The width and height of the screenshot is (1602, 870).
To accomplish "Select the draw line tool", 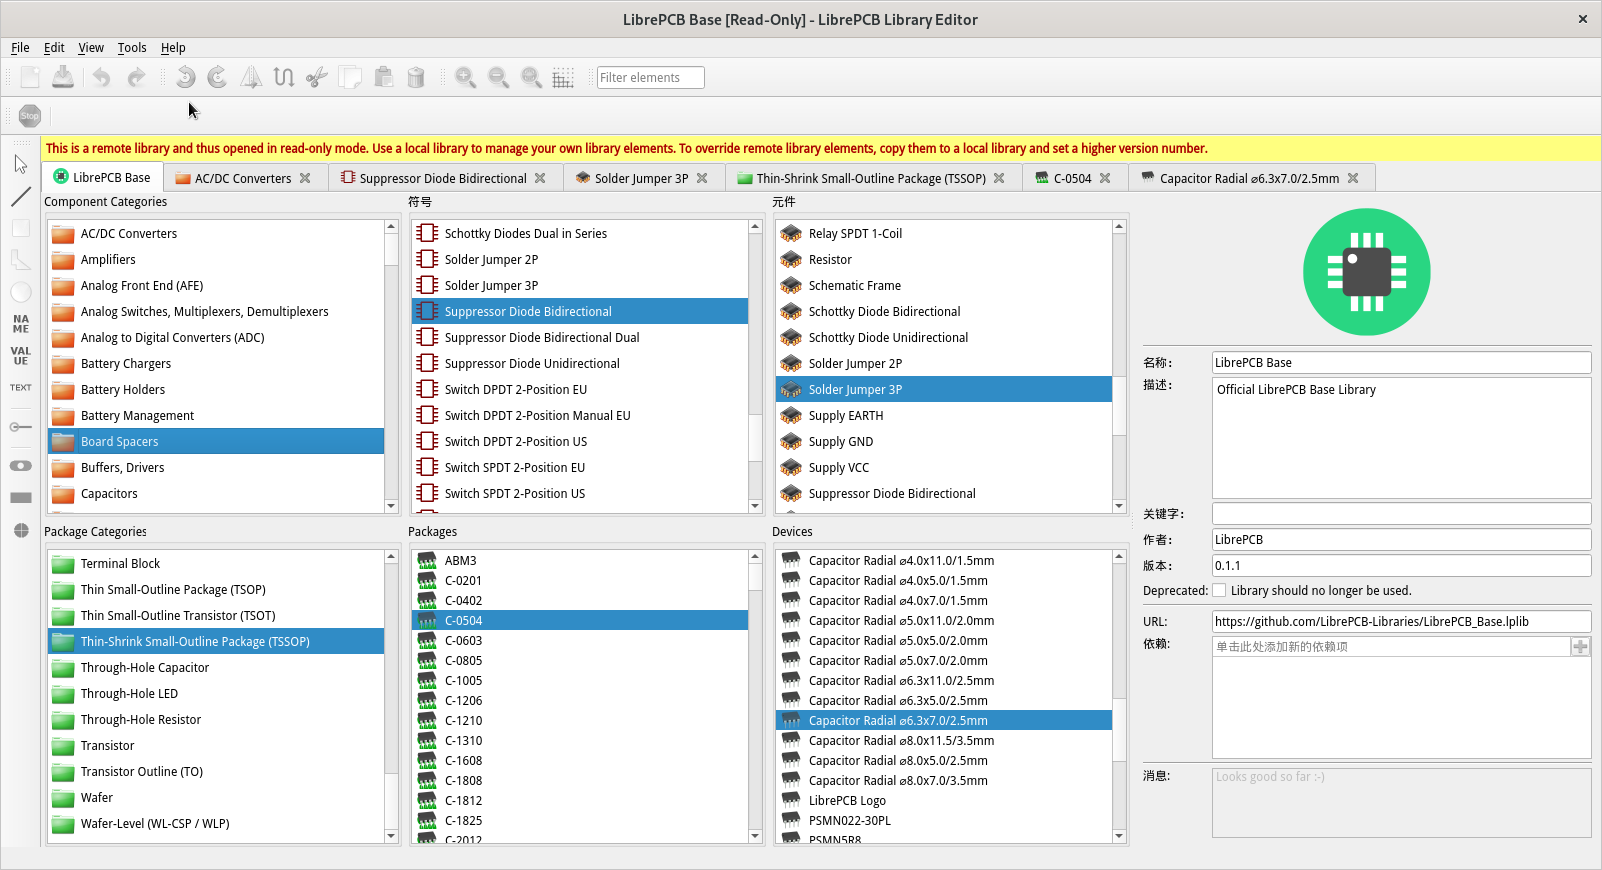I will point(21,197).
